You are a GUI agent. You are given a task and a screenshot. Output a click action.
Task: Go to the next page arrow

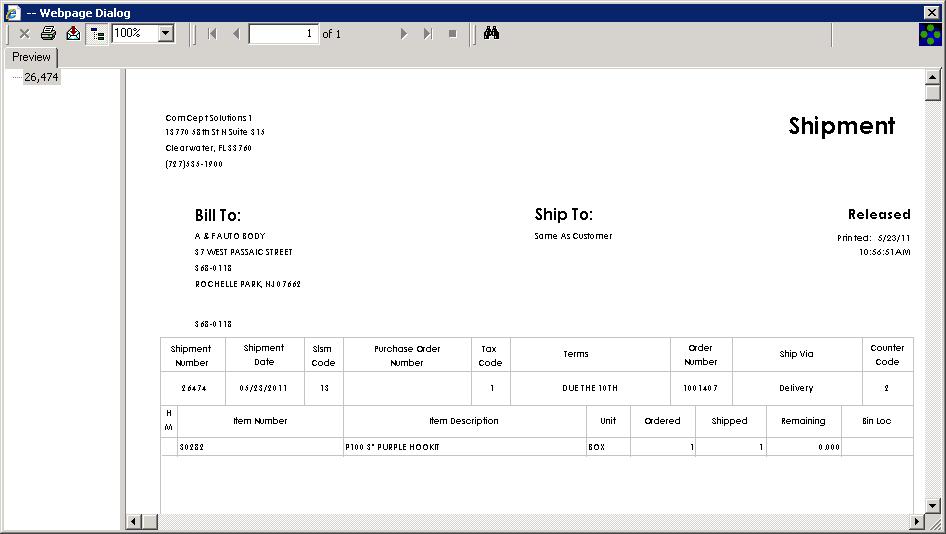[x=404, y=33]
